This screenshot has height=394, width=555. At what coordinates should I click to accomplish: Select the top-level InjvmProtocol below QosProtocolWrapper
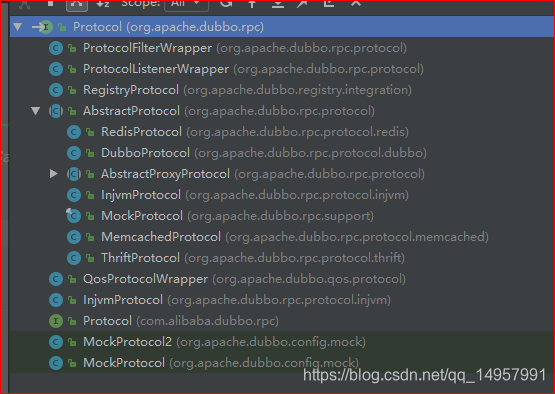pyautogui.click(x=282, y=300)
